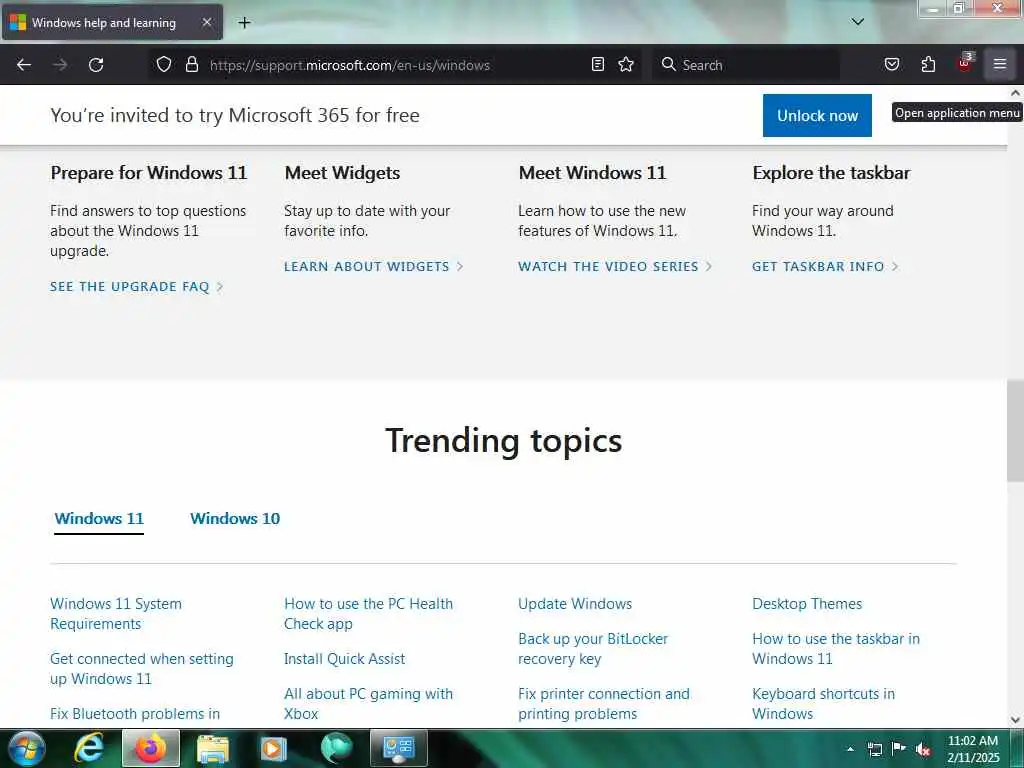
Task: Click the muted volume tray icon
Action: (x=923, y=749)
